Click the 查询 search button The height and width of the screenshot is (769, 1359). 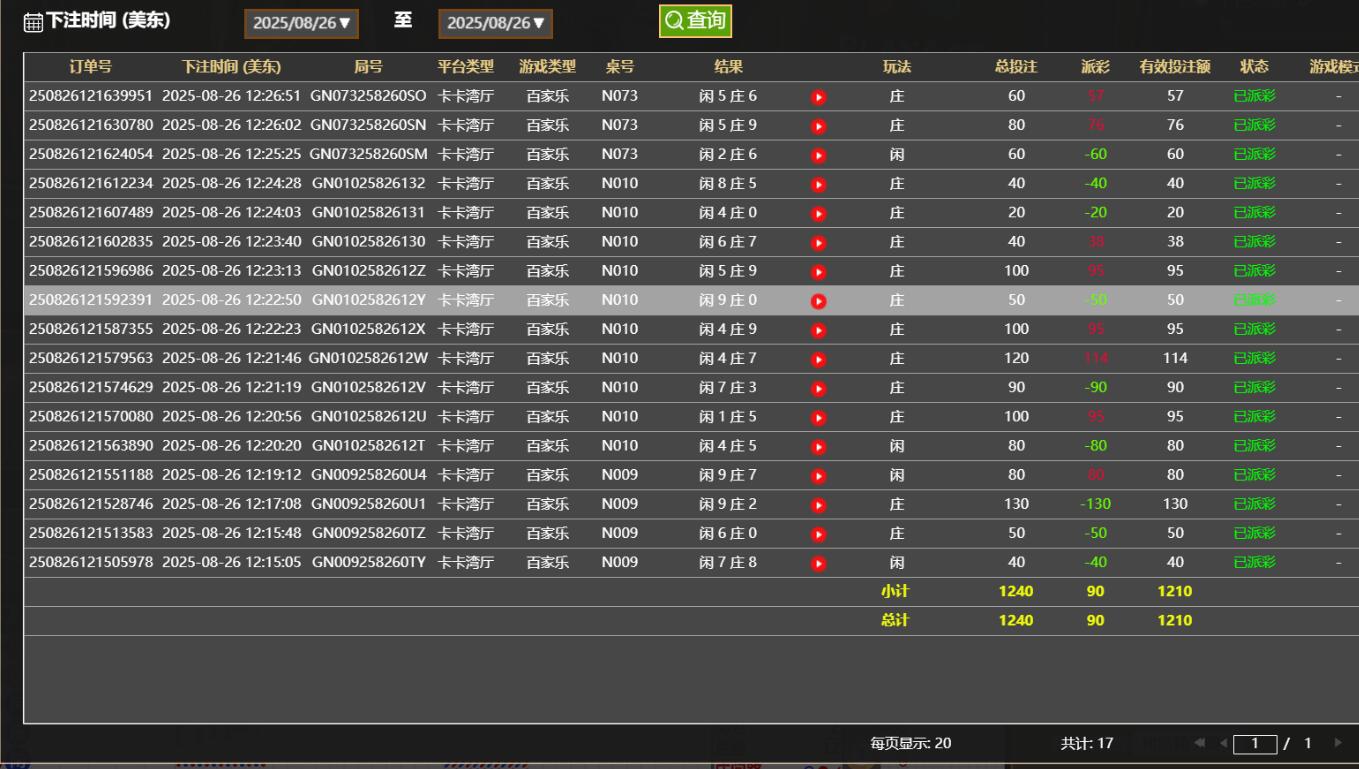click(695, 21)
